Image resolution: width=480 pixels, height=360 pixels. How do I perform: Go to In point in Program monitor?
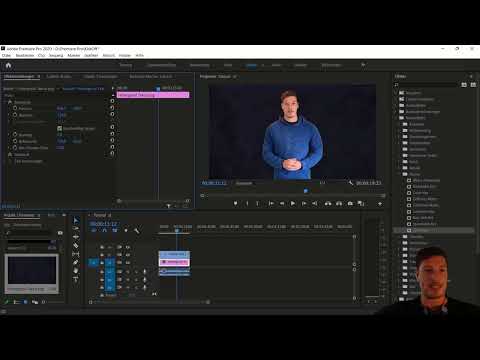coord(271,203)
